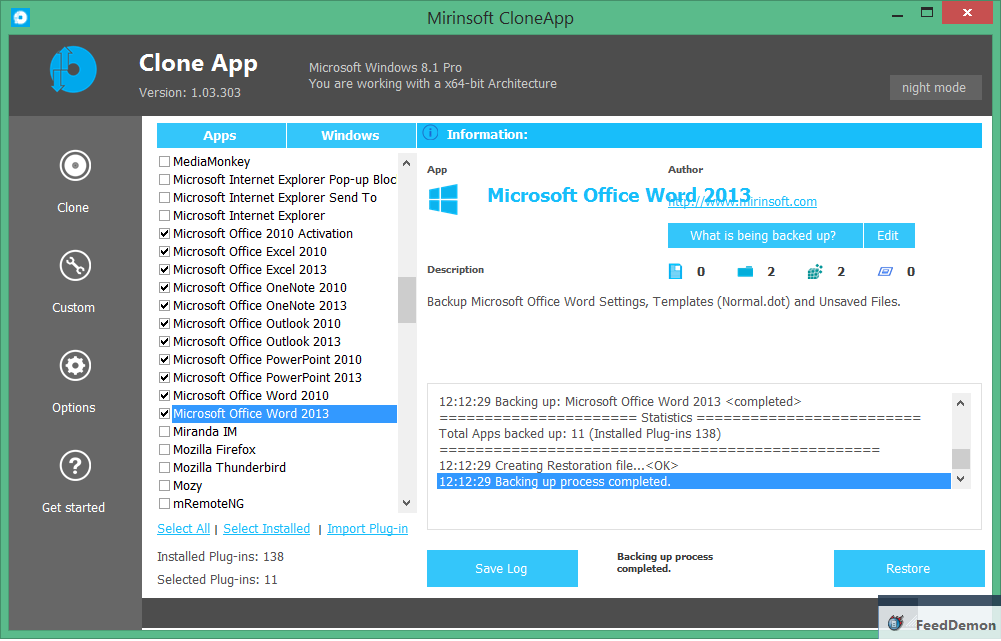Click the registry keys cube icon
This screenshot has height=641, width=1001.
tap(815, 272)
